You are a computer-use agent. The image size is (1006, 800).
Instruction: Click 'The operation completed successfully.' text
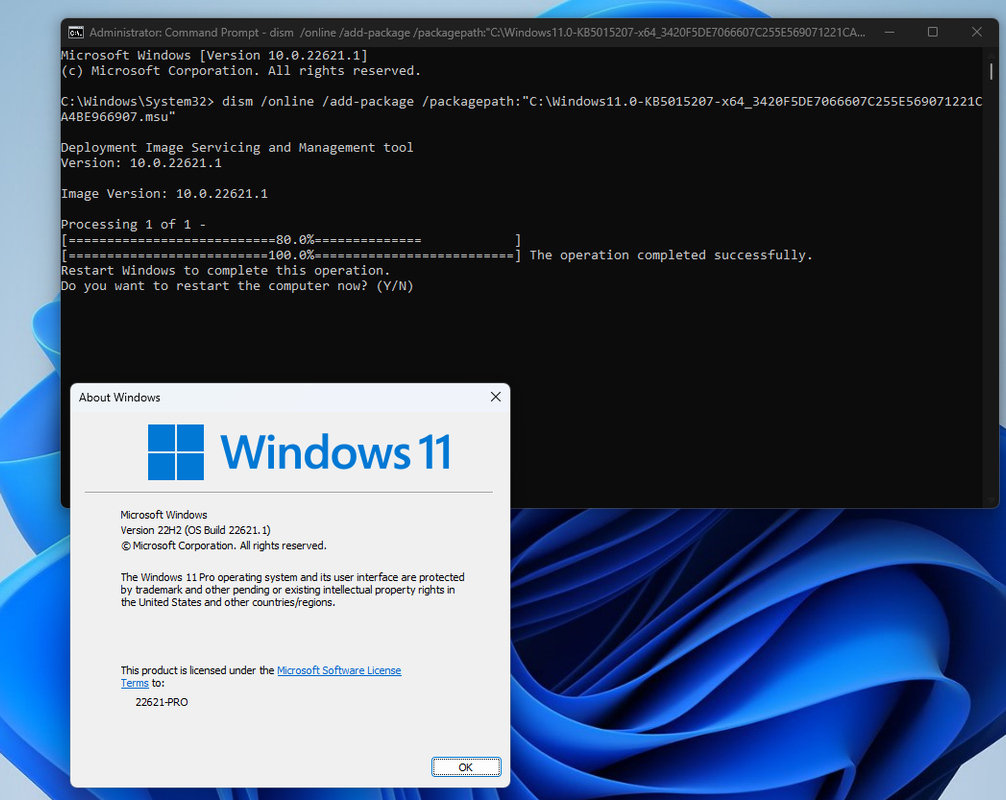670,255
